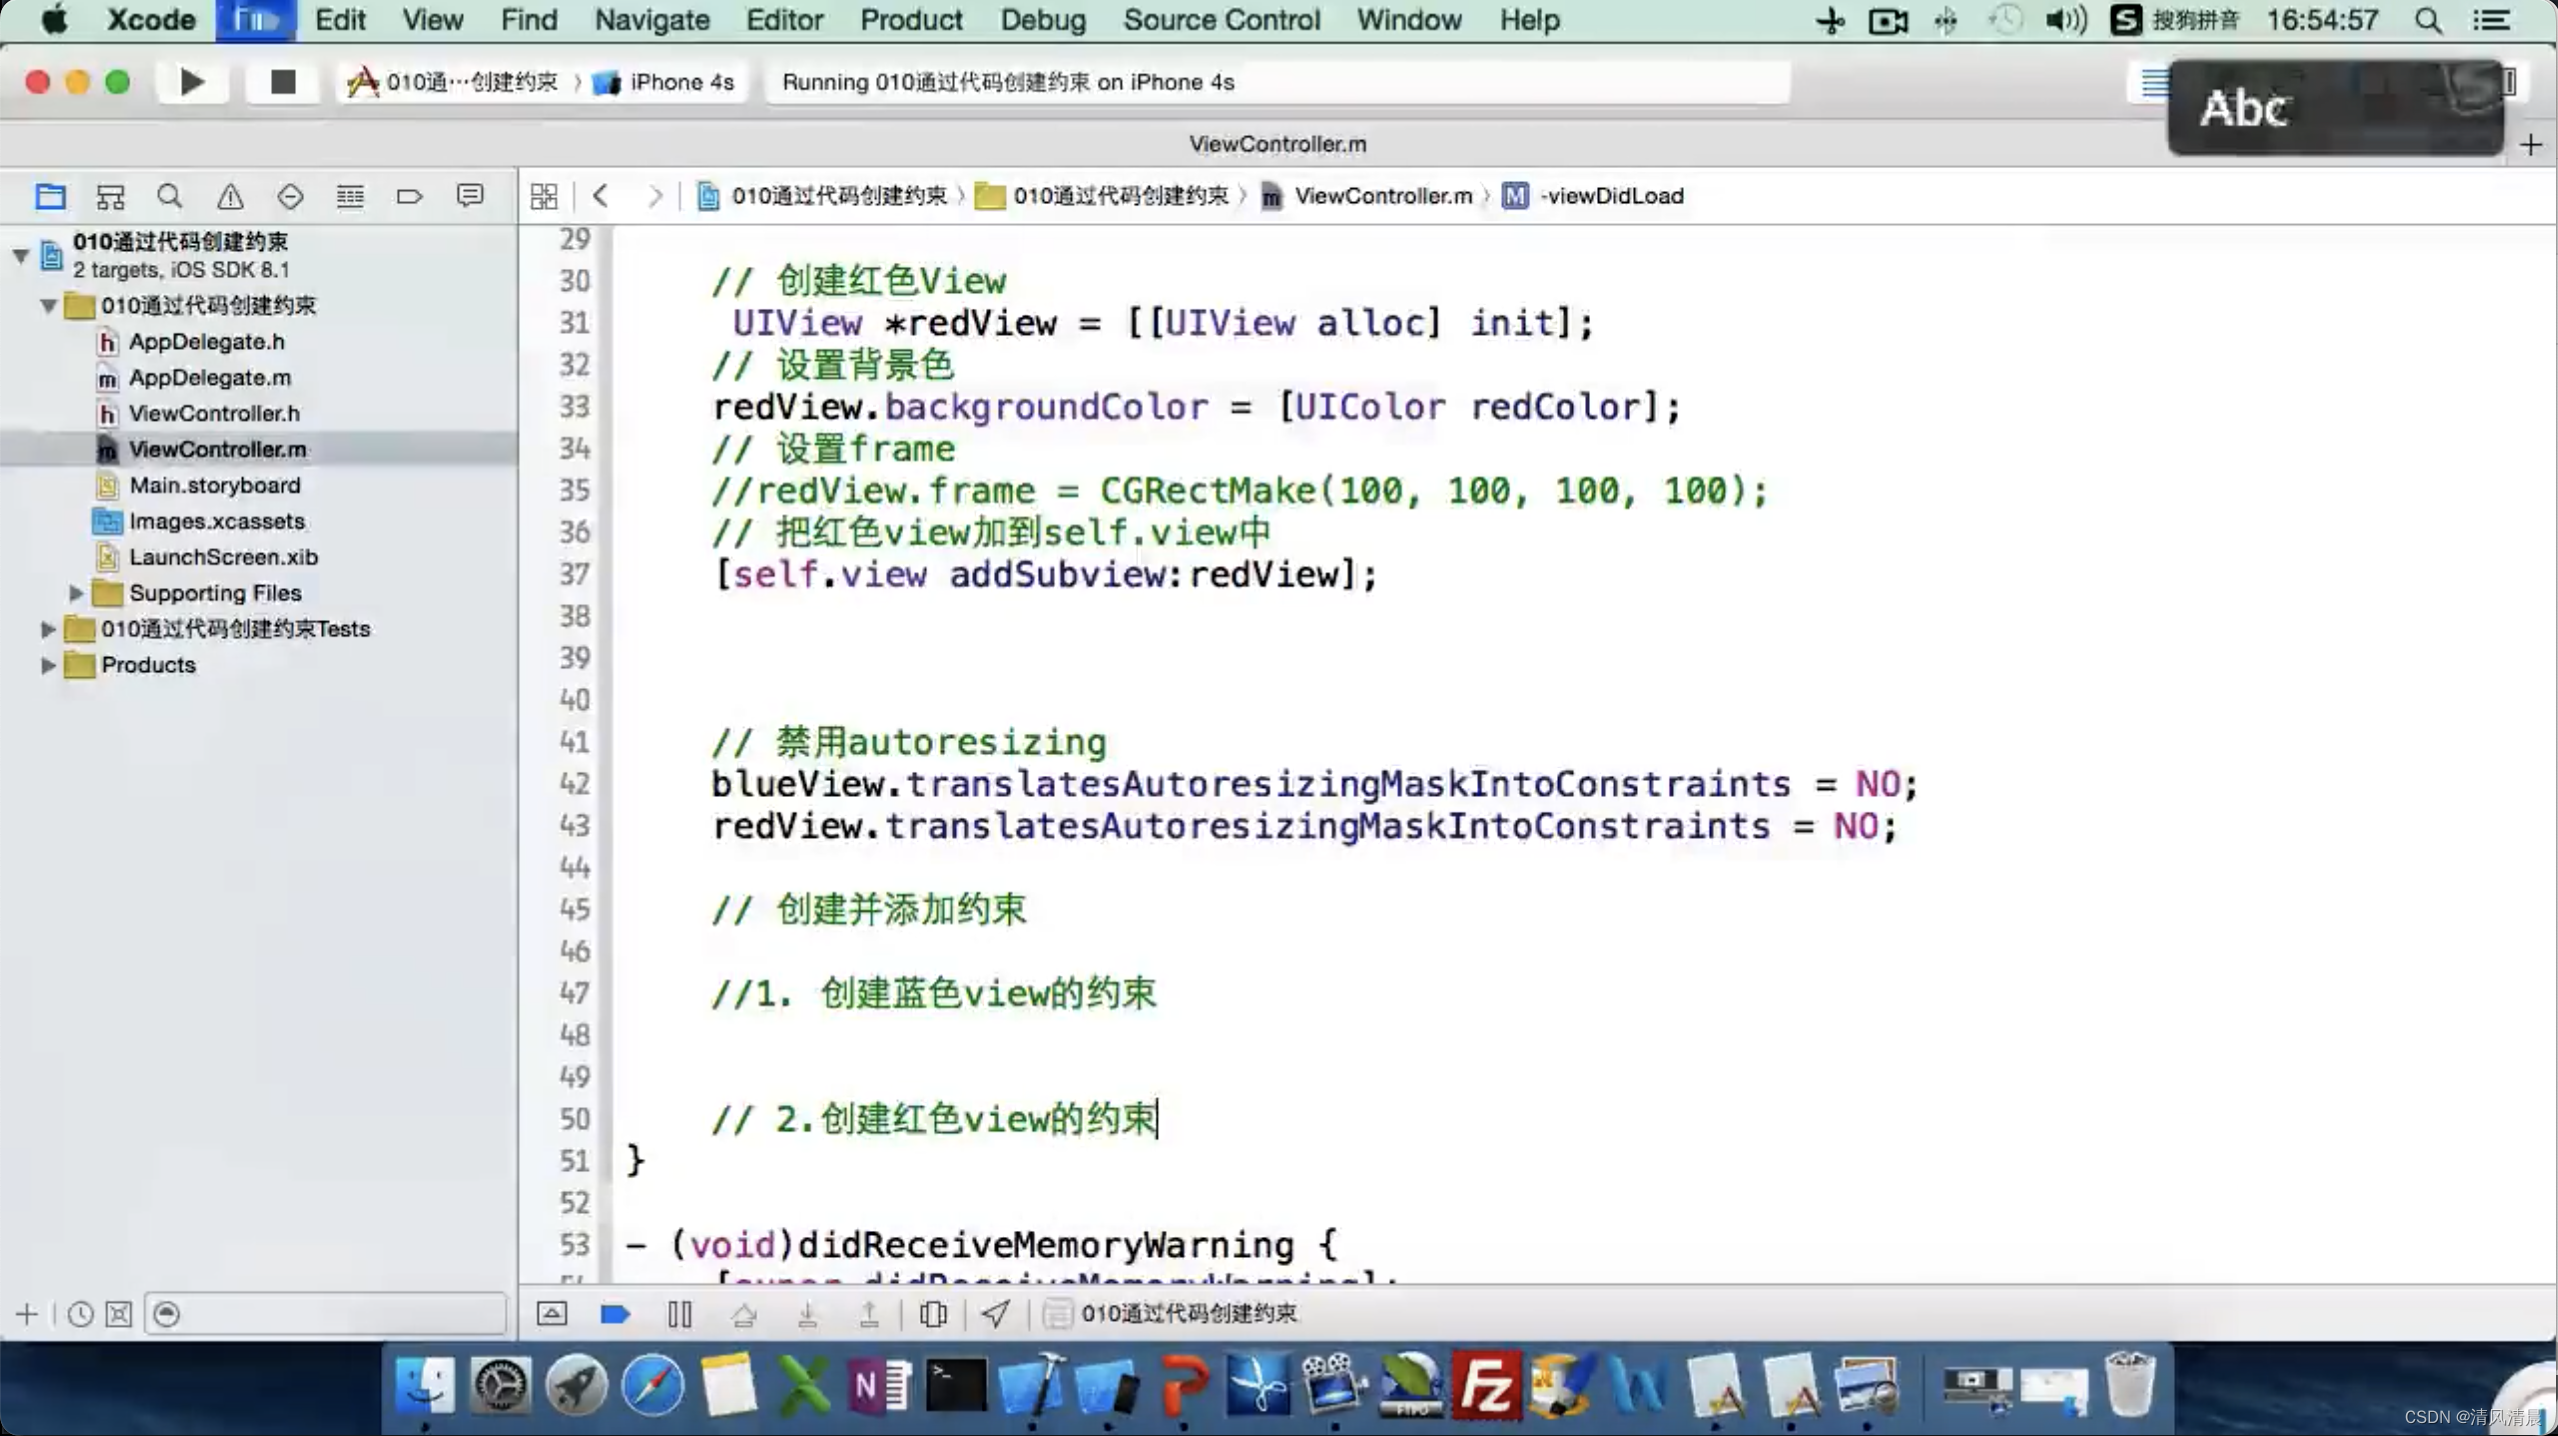
Task: Collapse the project root disclosure triangle
Action: click(20, 255)
